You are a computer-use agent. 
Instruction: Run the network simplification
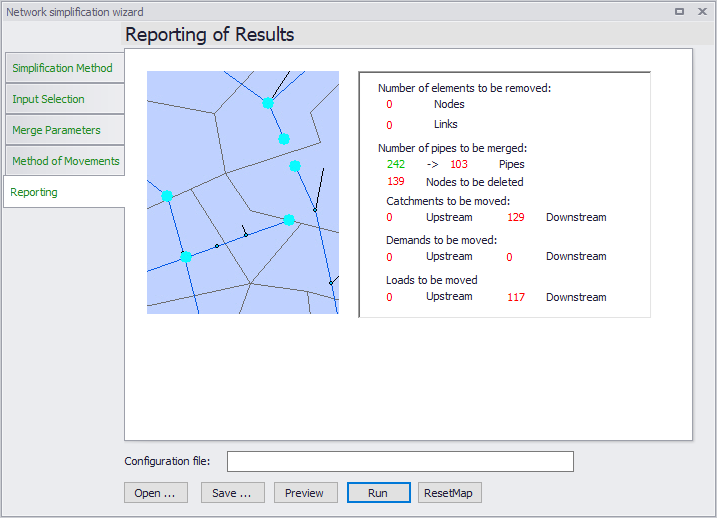tap(379, 493)
